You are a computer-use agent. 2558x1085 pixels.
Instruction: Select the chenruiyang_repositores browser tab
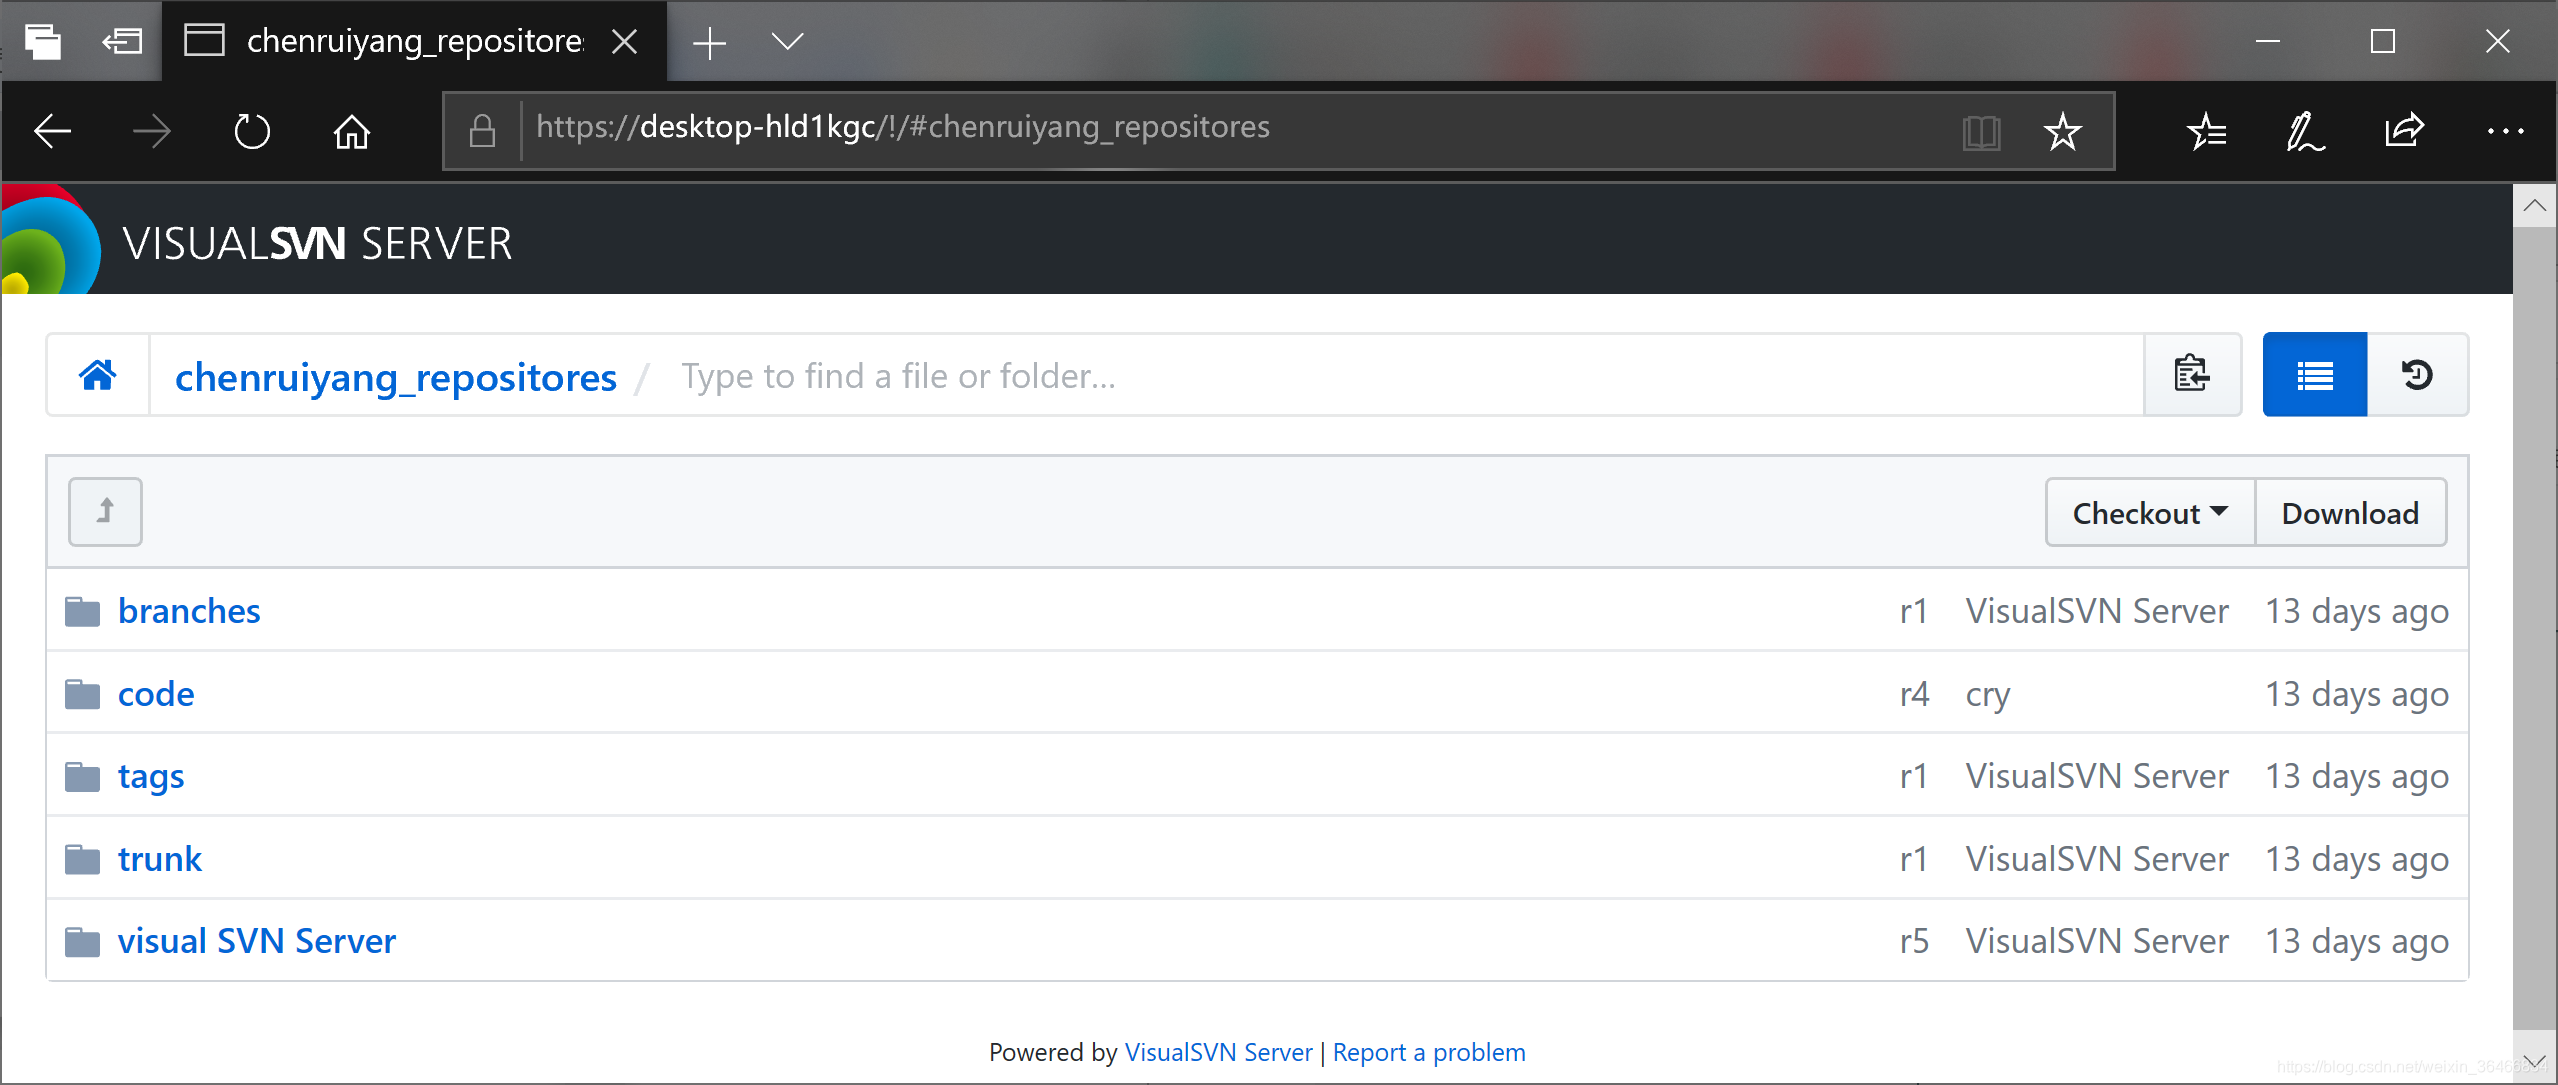coord(415,42)
